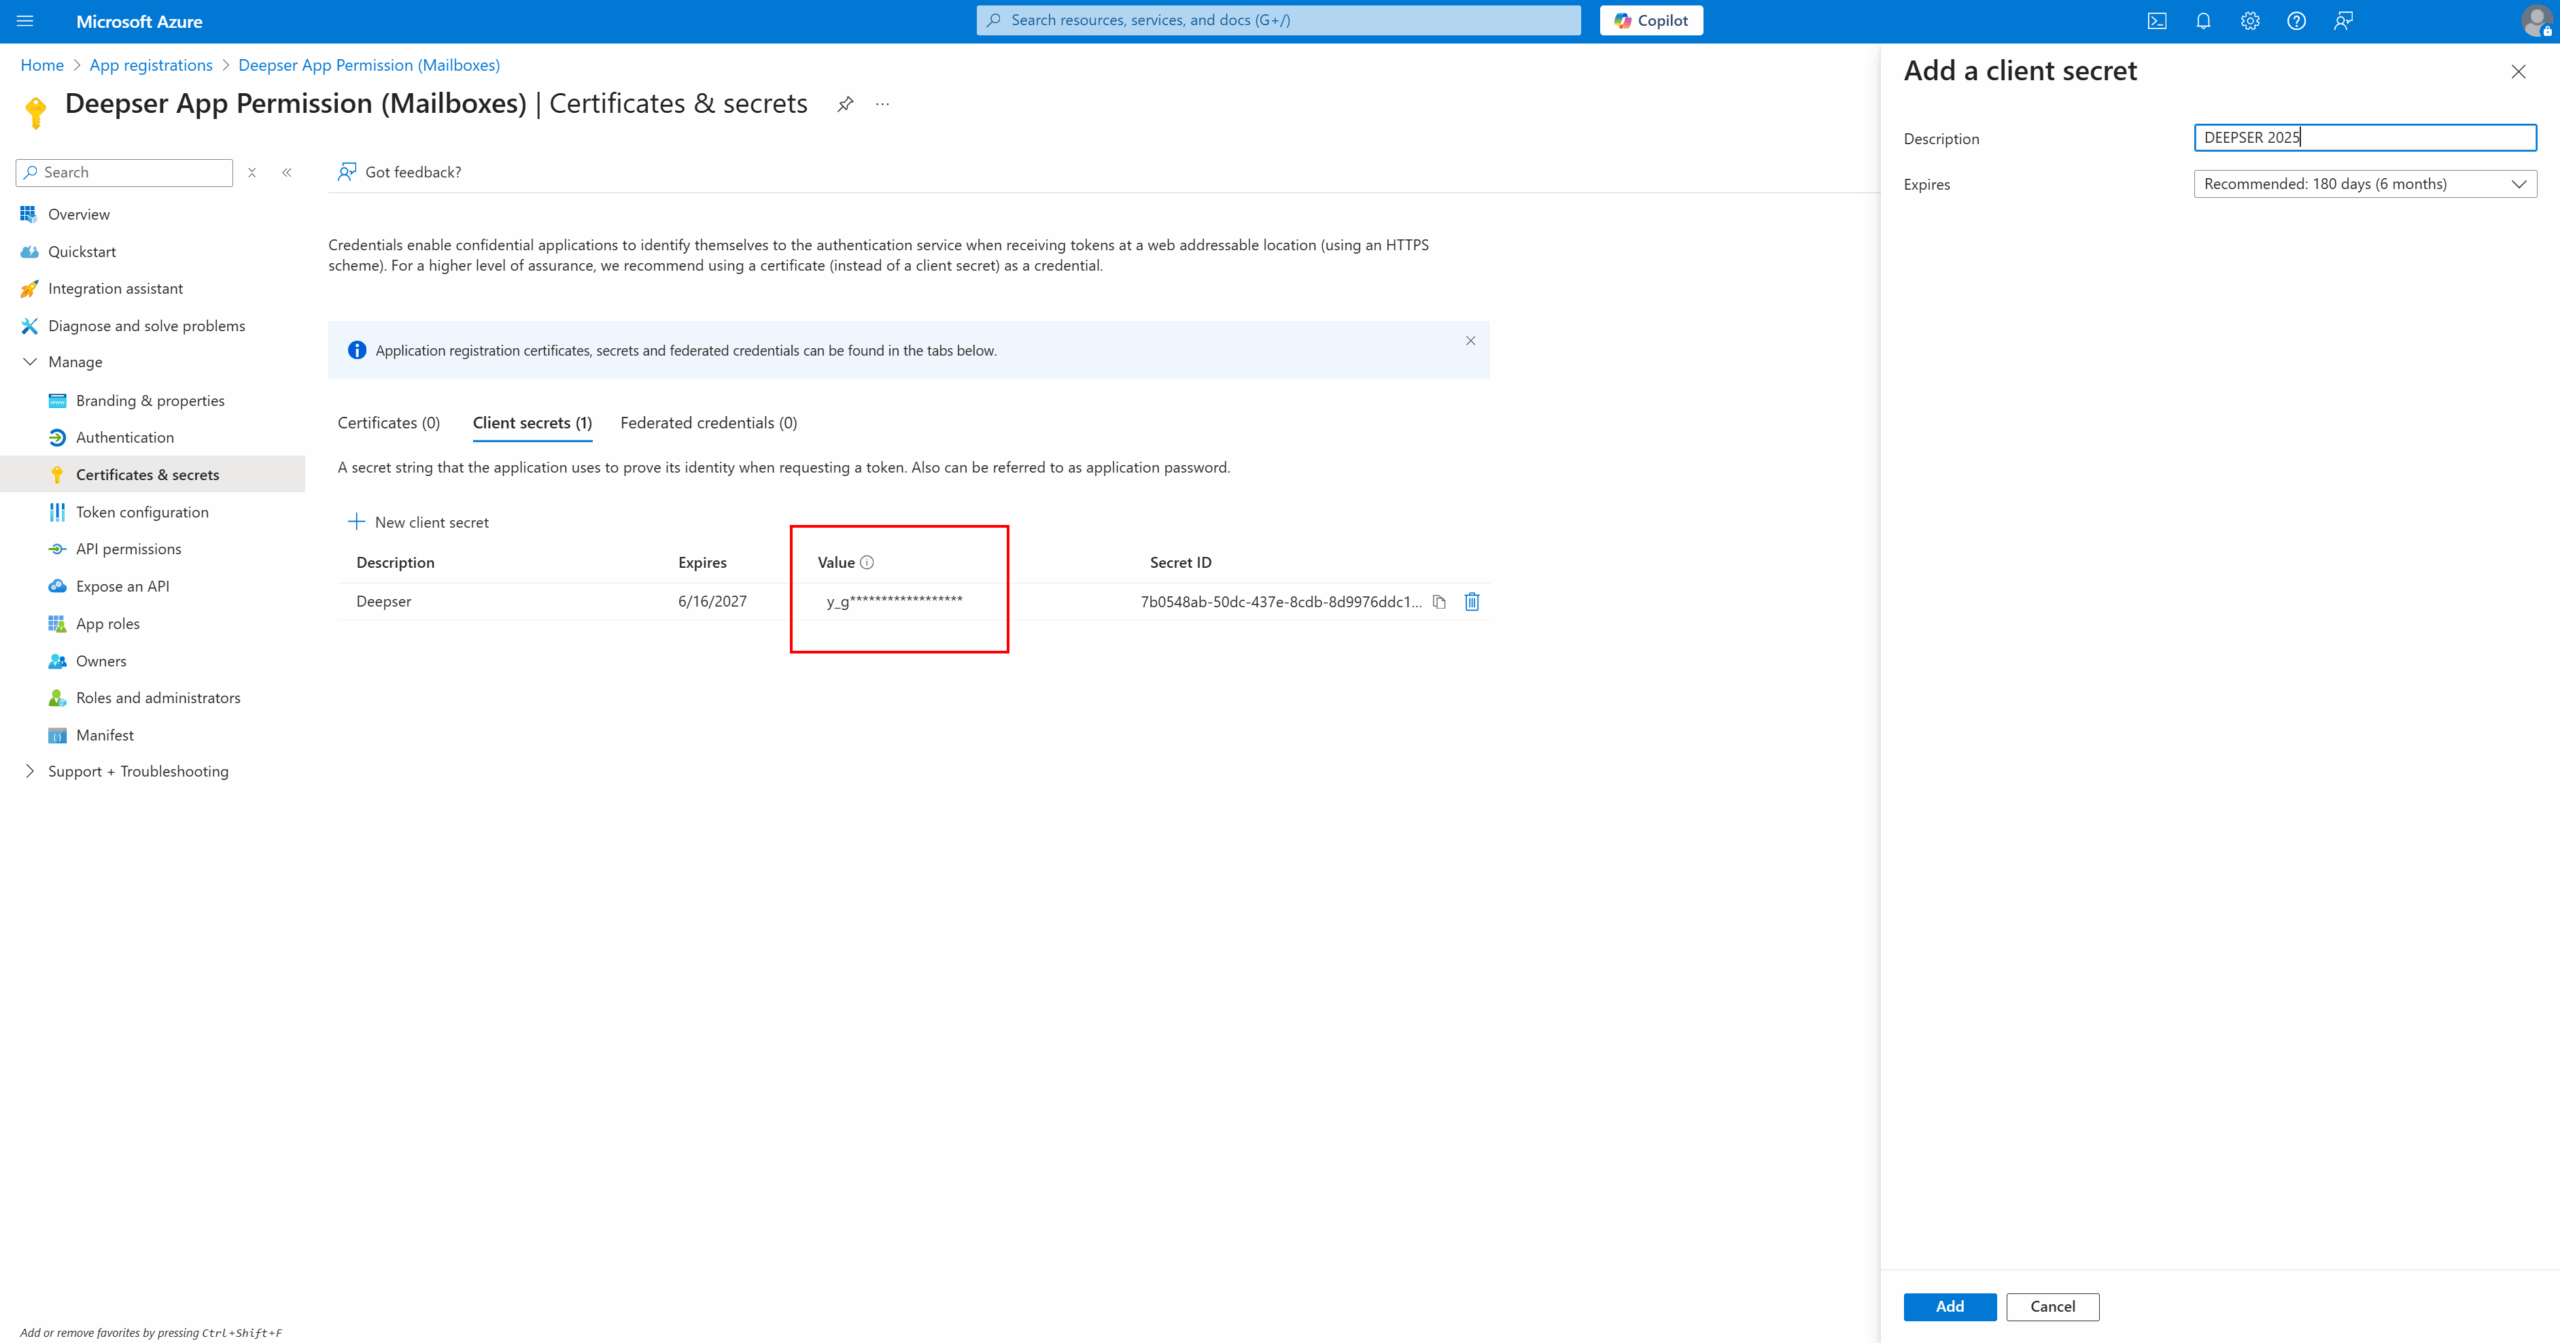Click the Value column info icon
2560x1343 pixels.
click(867, 562)
